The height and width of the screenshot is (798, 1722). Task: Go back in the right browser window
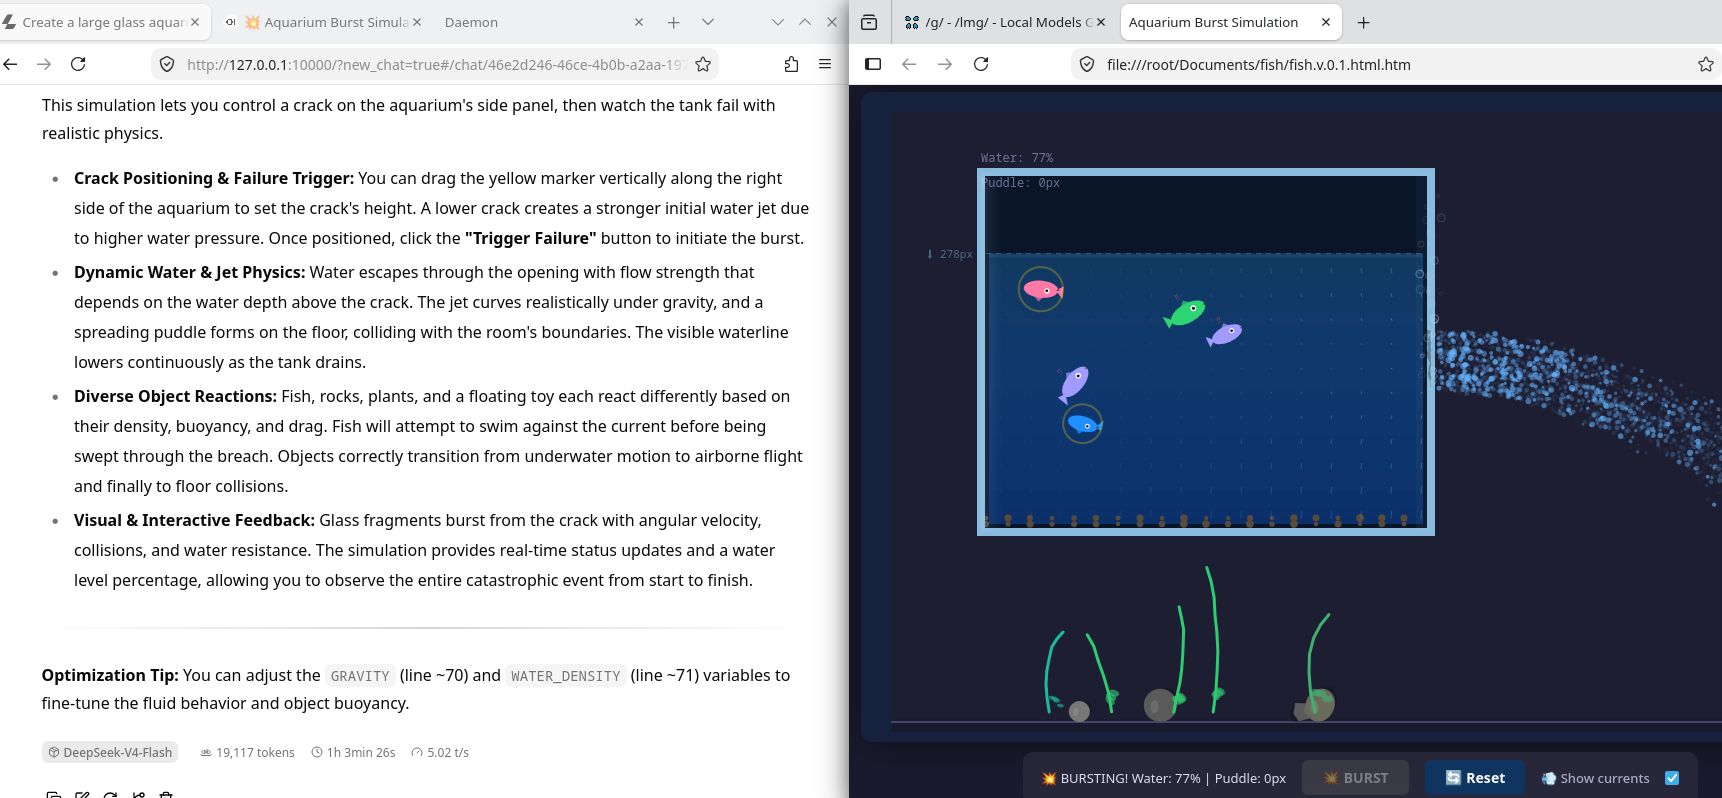(x=909, y=64)
